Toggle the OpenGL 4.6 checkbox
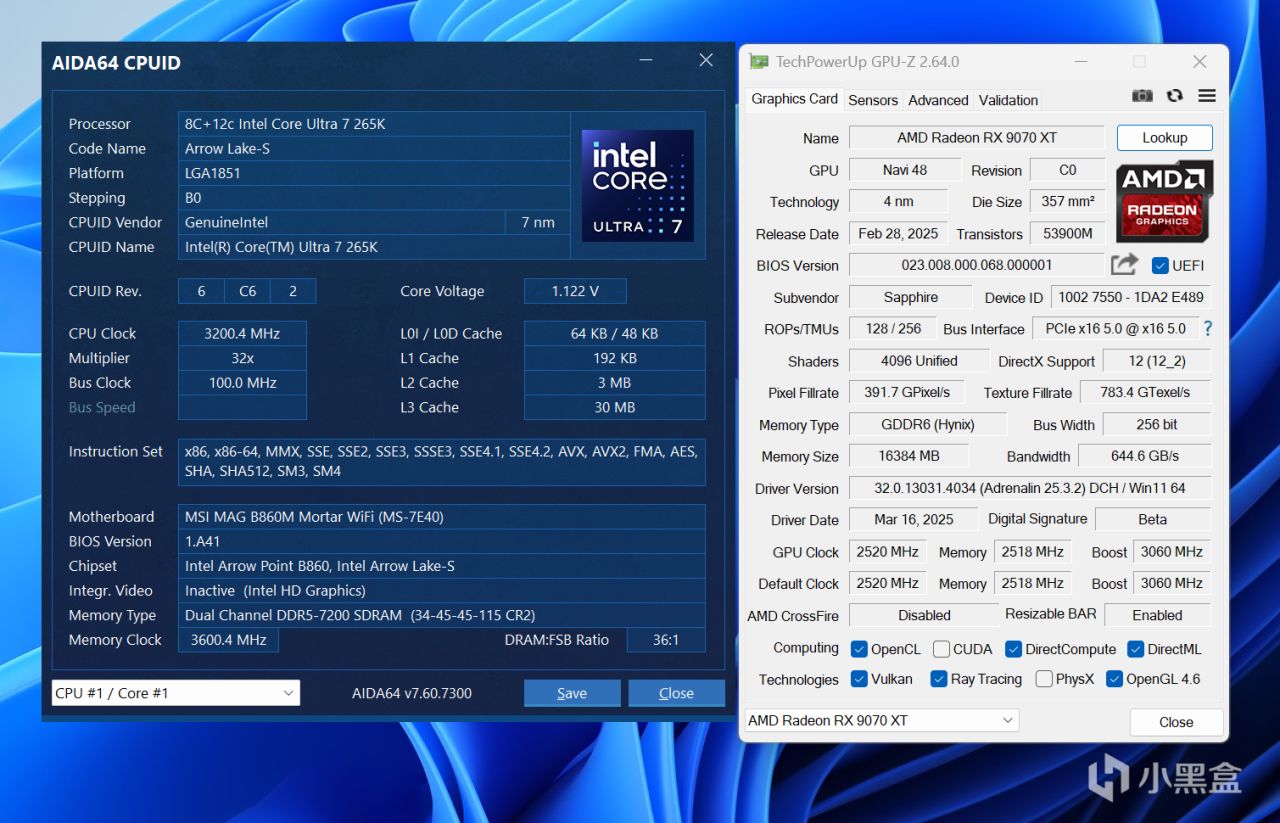Screen dimensions: 1280x823 (x=1114, y=679)
